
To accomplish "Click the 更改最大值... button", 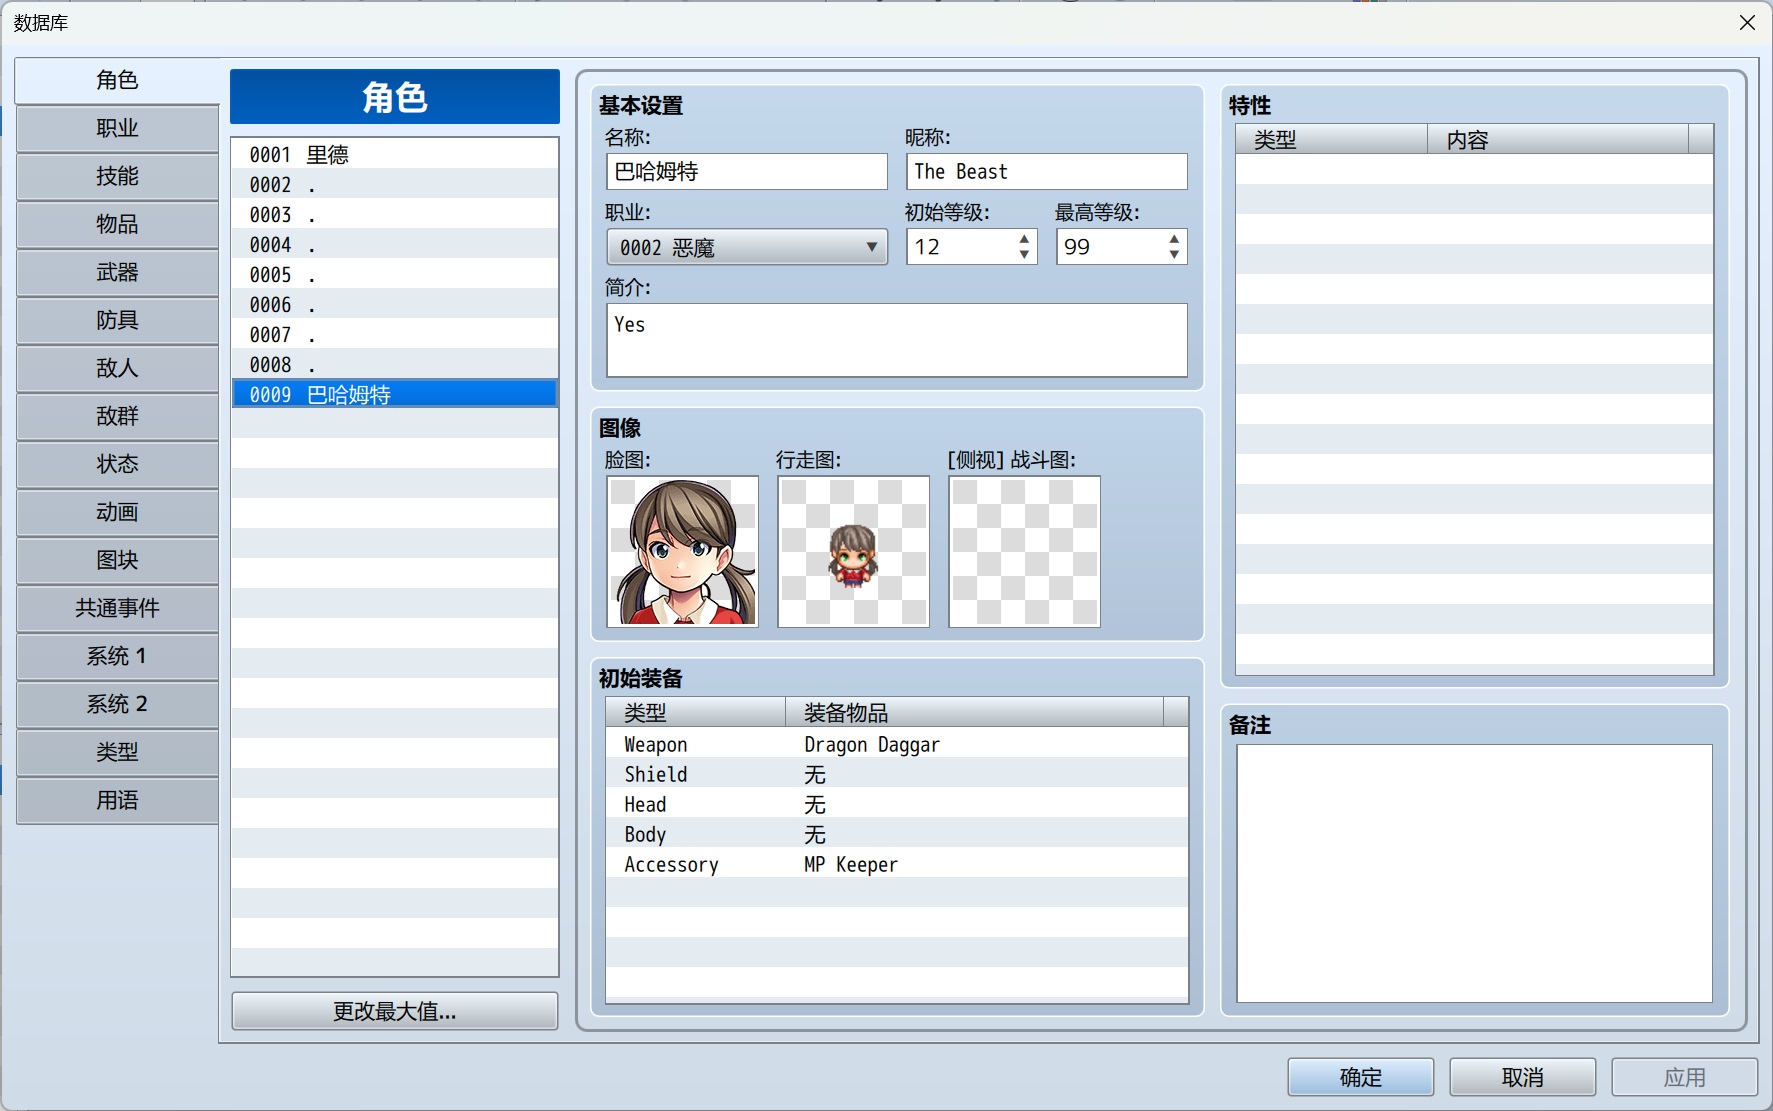I will point(395,1011).
